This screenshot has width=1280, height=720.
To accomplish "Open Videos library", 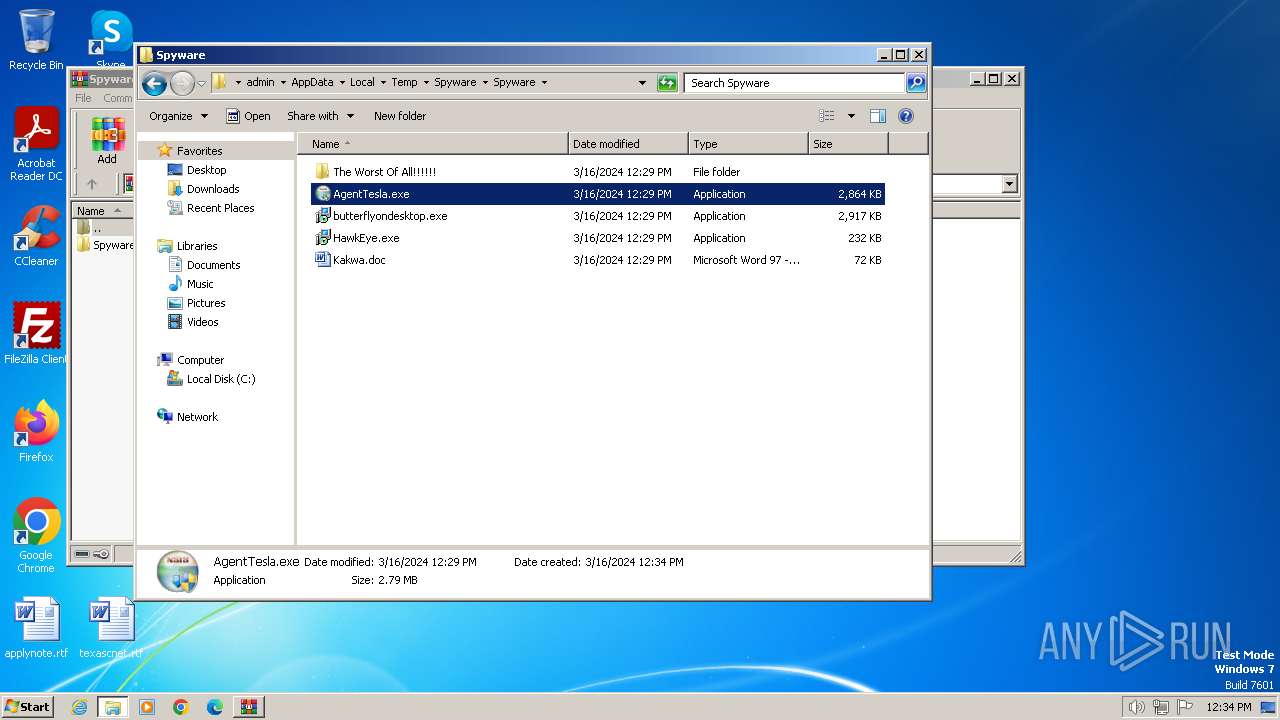I will pos(202,322).
